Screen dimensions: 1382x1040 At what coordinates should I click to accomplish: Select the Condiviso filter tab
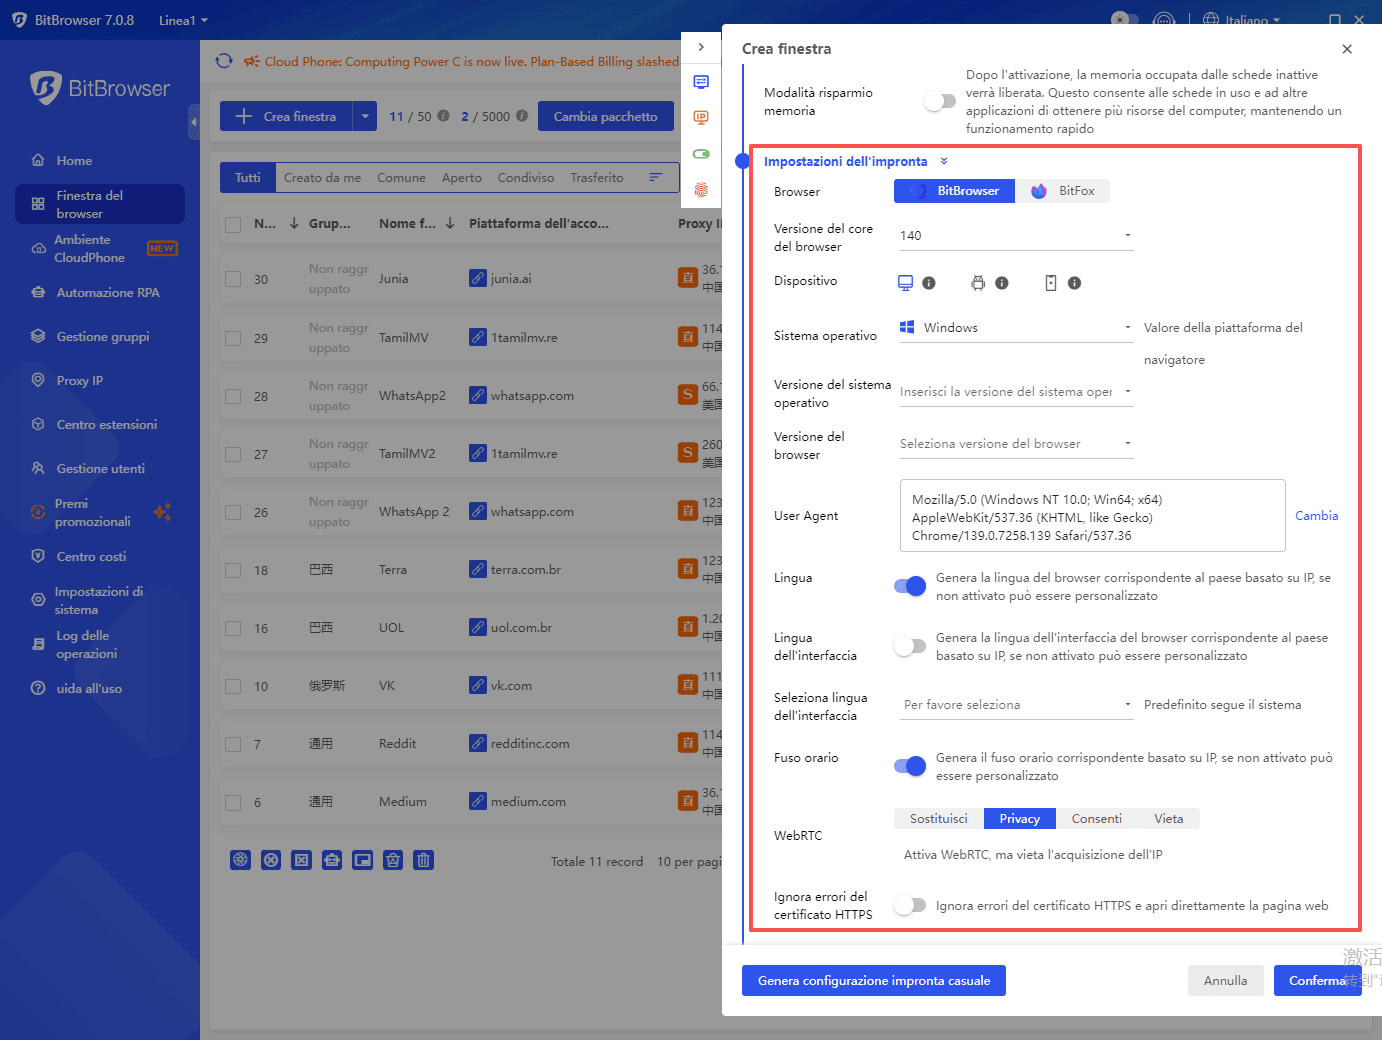click(525, 177)
